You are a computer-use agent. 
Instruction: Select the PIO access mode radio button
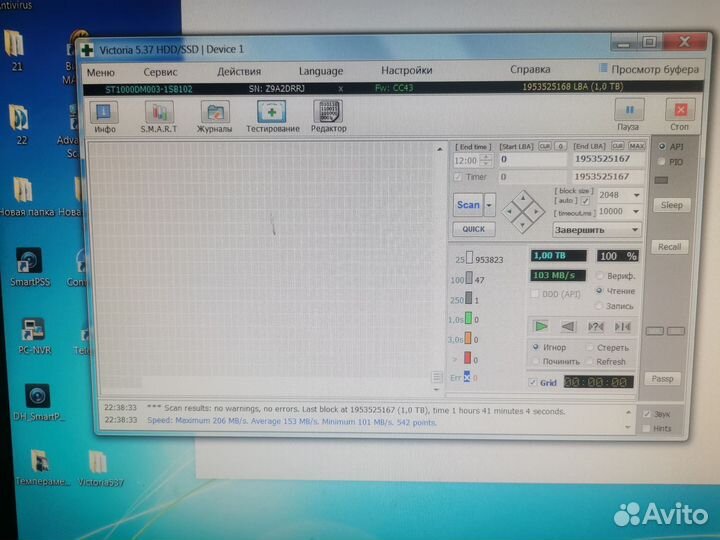pyautogui.click(x=661, y=162)
